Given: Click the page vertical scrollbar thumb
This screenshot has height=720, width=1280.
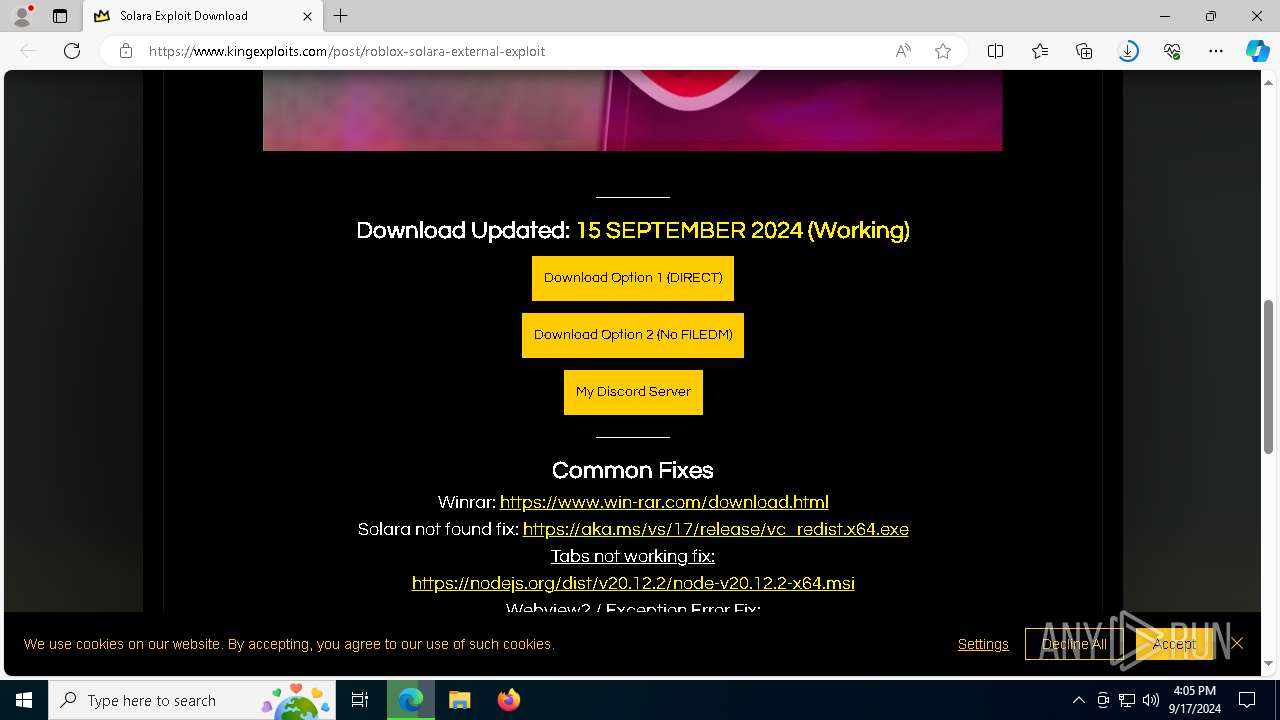Looking at the screenshot, I should [x=1269, y=376].
